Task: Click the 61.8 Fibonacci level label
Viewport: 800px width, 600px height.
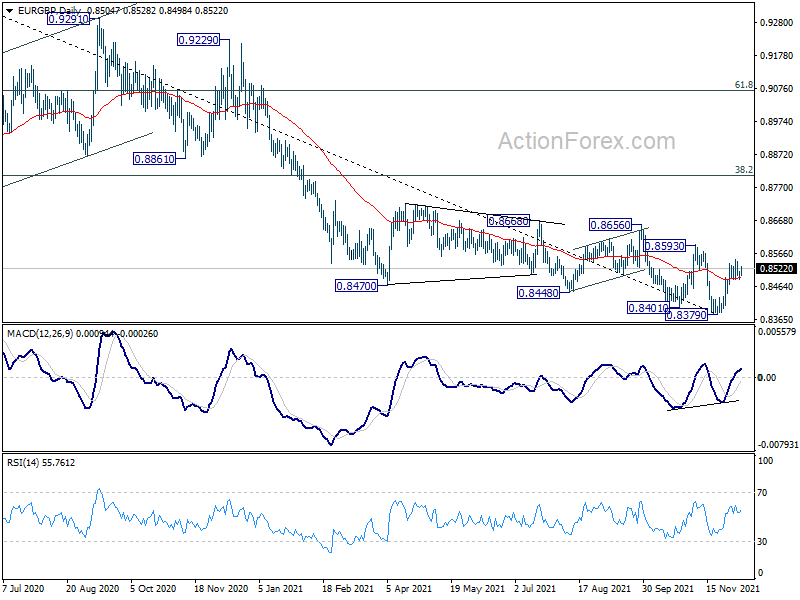Action: pyautogui.click(x=744, y=85)
